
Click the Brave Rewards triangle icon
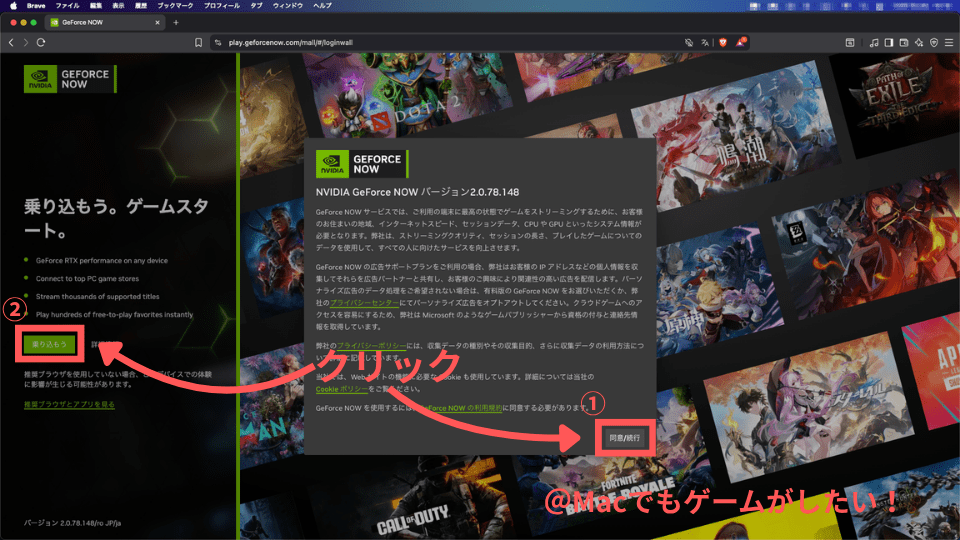(741, 42)
